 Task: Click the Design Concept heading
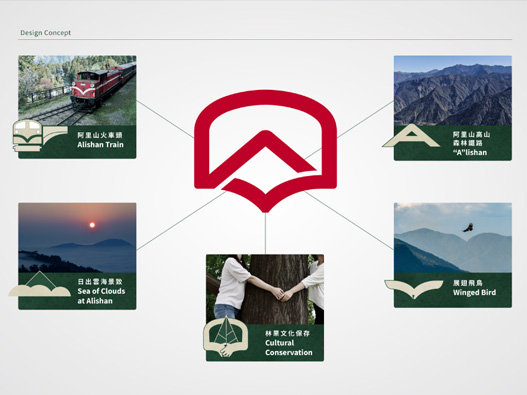pos(45,33)
